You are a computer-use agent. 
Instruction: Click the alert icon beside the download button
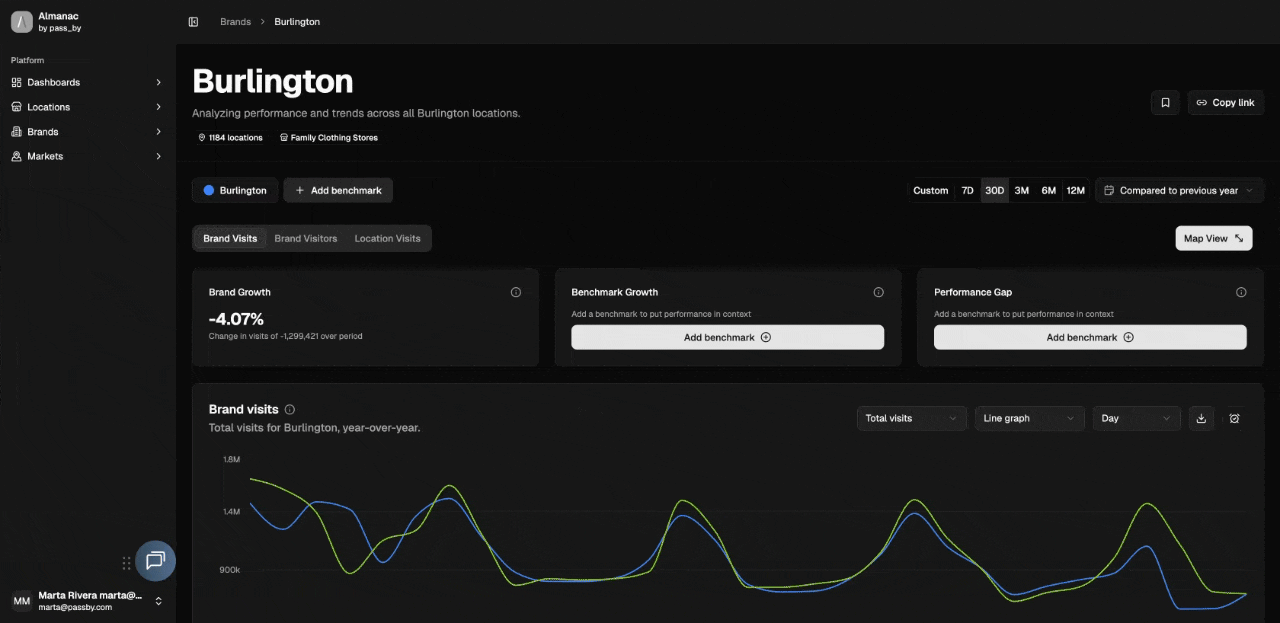click(1234, 419)
